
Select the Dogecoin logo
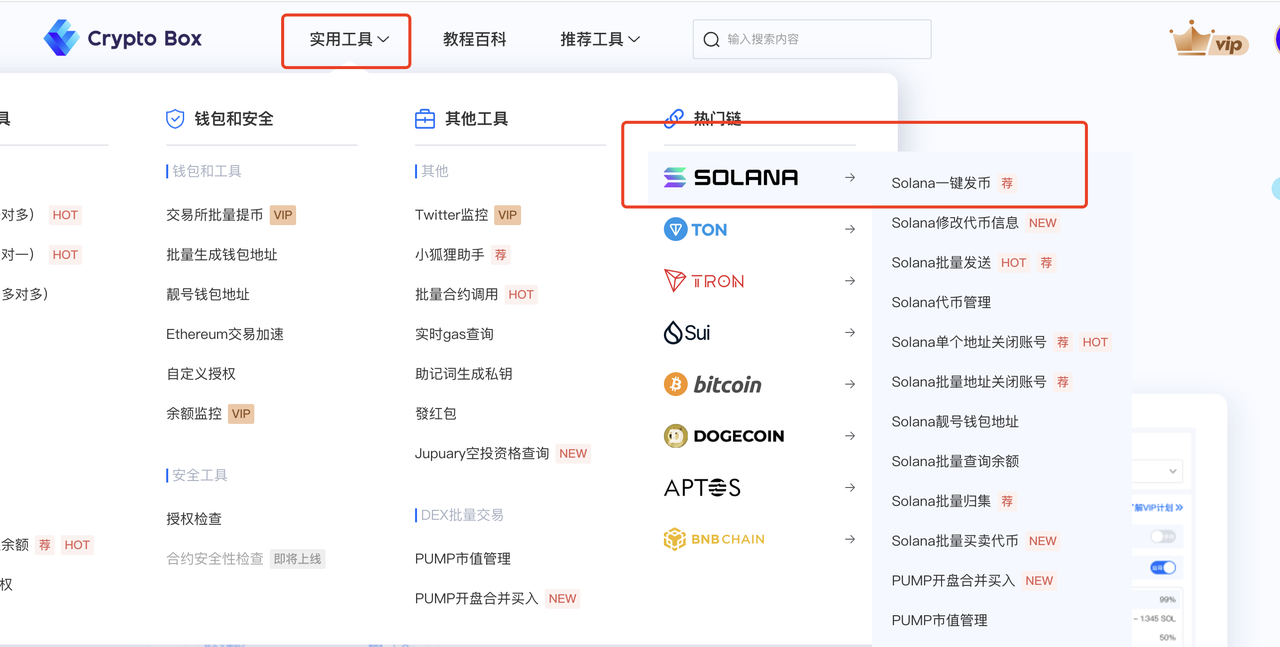(724, 436)
